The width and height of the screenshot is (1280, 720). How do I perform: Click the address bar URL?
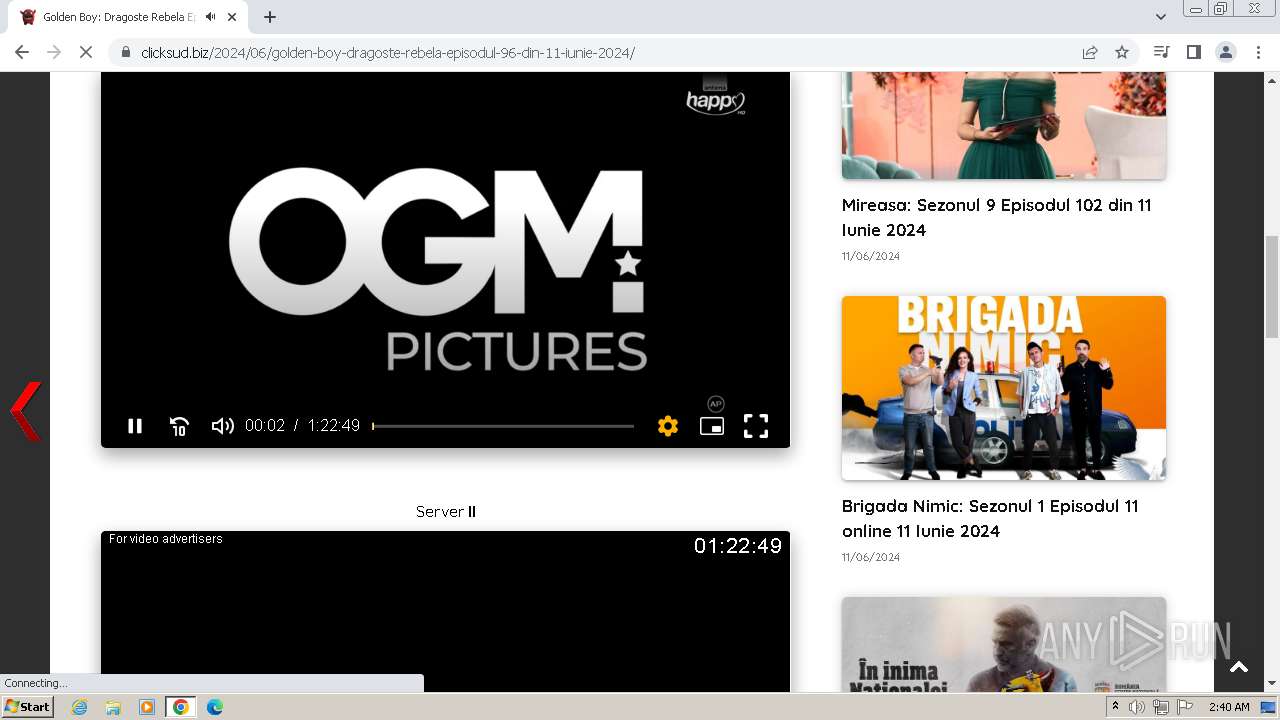click(388, 53)
